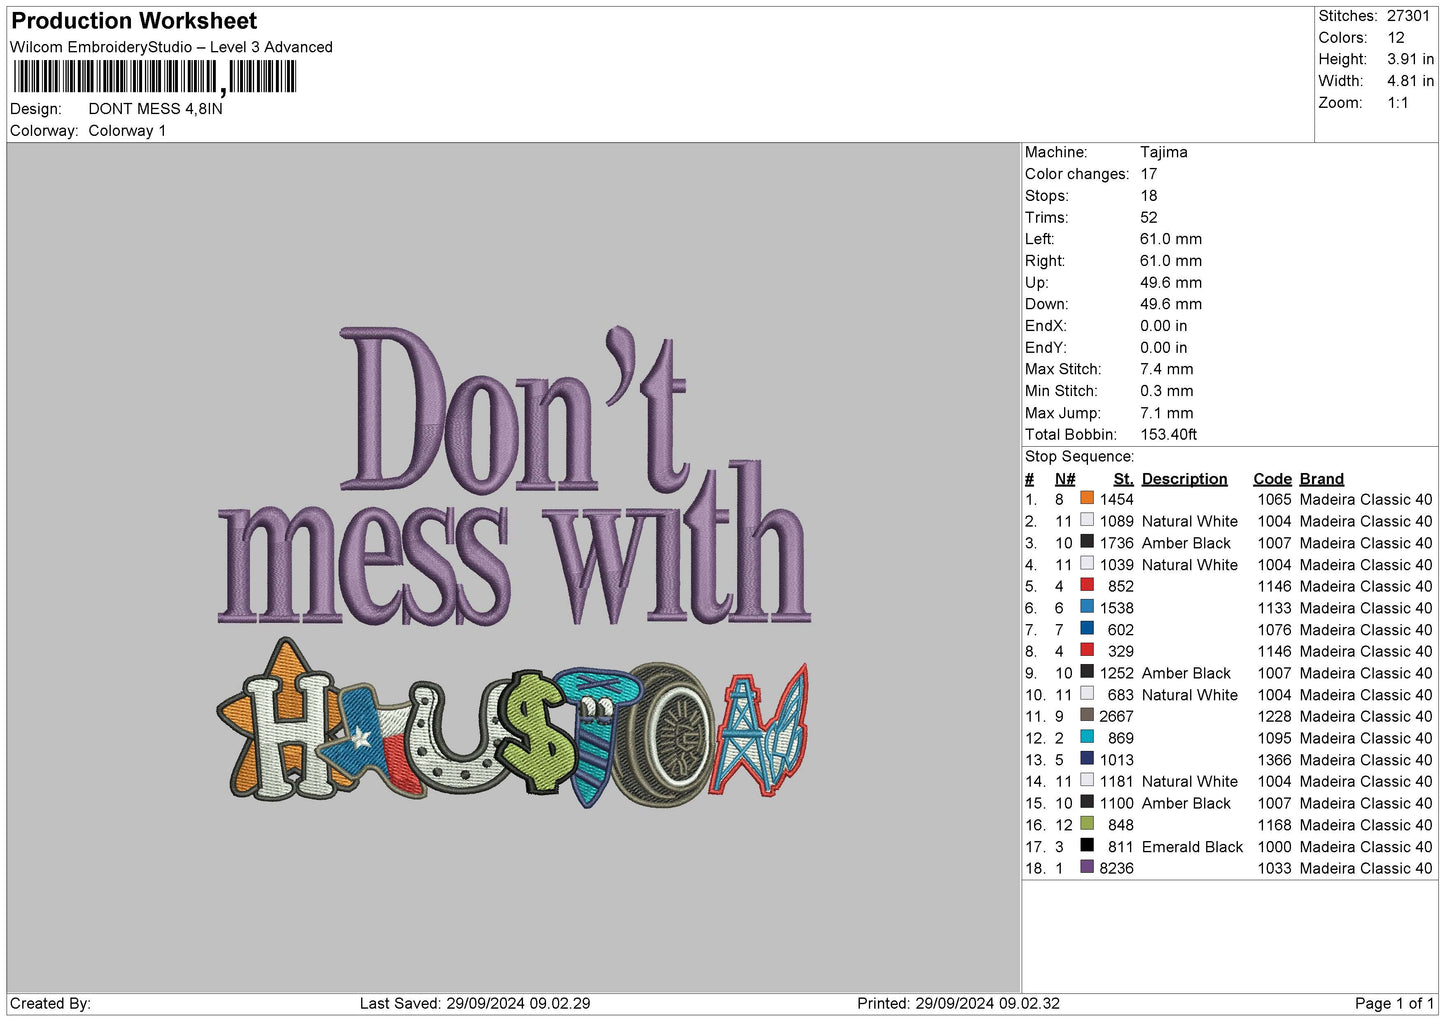Click the Stitches value 27301
The width and height of the screenshot is (1445, 1021).
[1408, 16]
